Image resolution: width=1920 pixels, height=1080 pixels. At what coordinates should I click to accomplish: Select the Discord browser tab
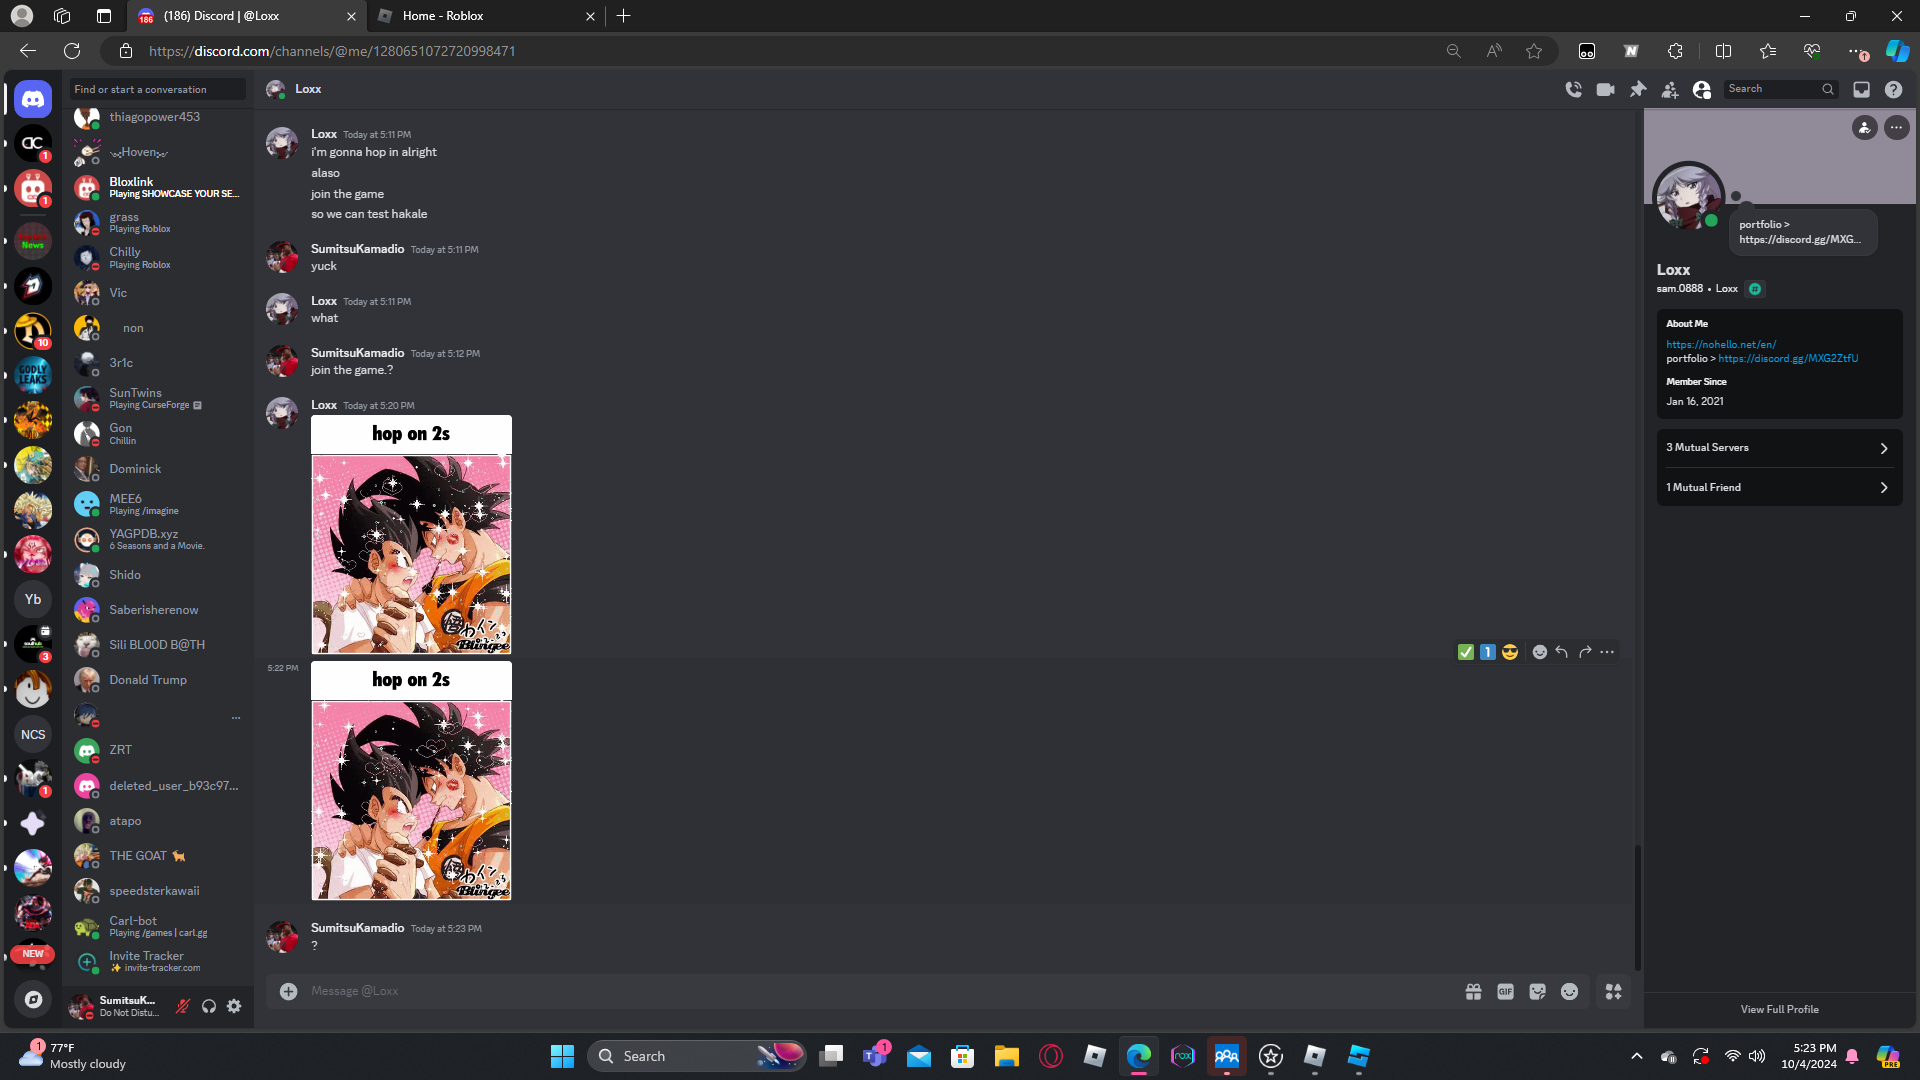tap(246, 16)
